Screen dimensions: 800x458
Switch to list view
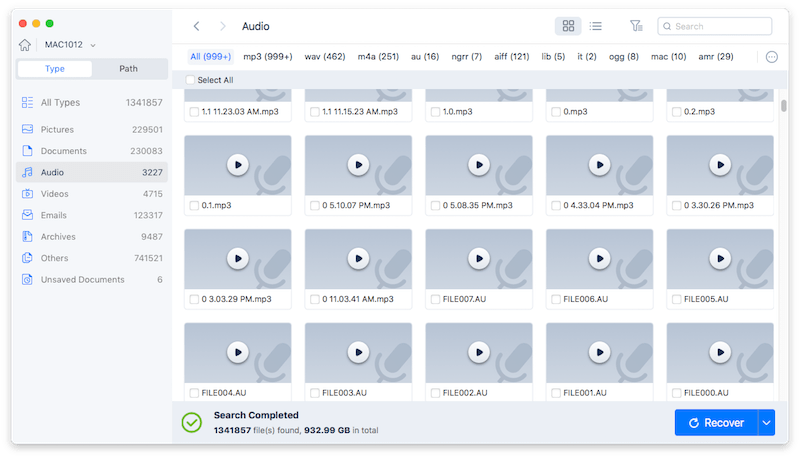point(595,26)
